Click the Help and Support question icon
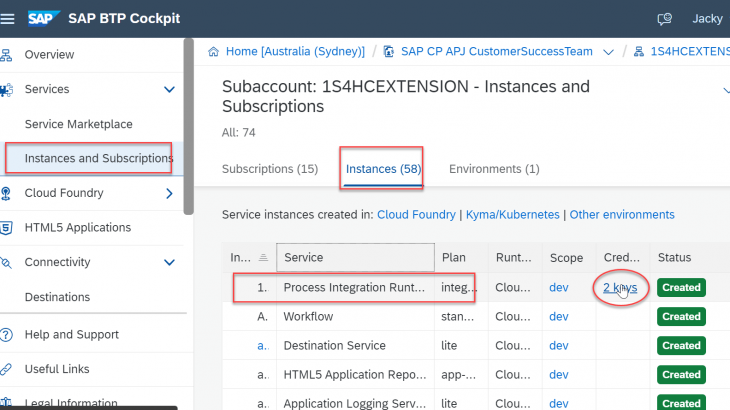The width and height of the screenshot is (730, 410). (6, 335)
